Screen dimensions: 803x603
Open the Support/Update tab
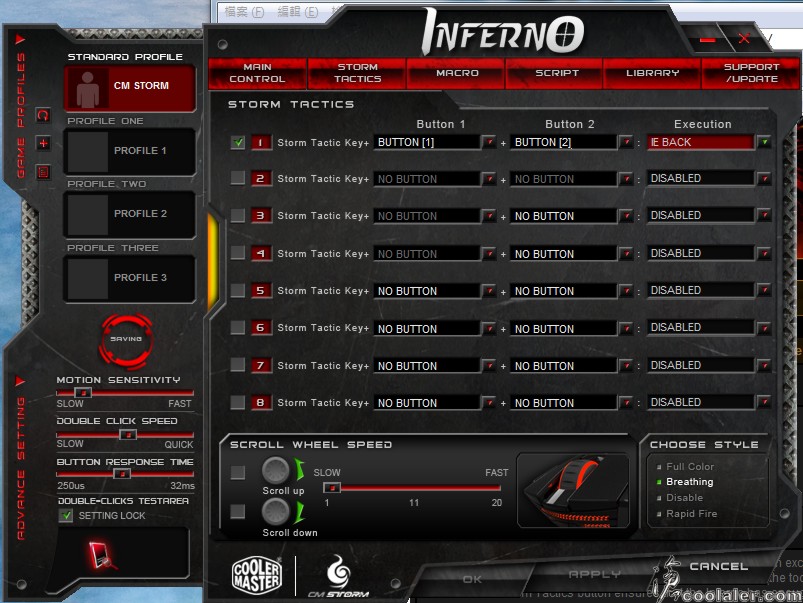coord(751,73)
